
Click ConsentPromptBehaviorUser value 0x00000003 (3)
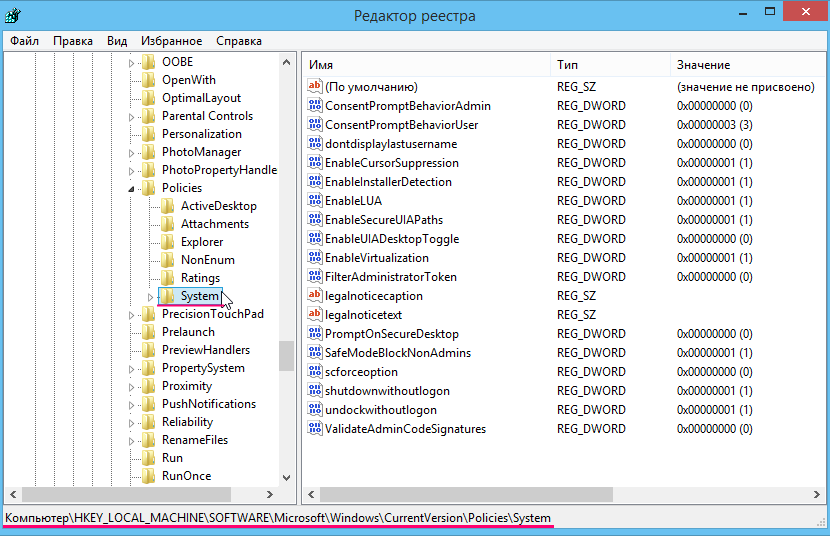pos(715,124)
